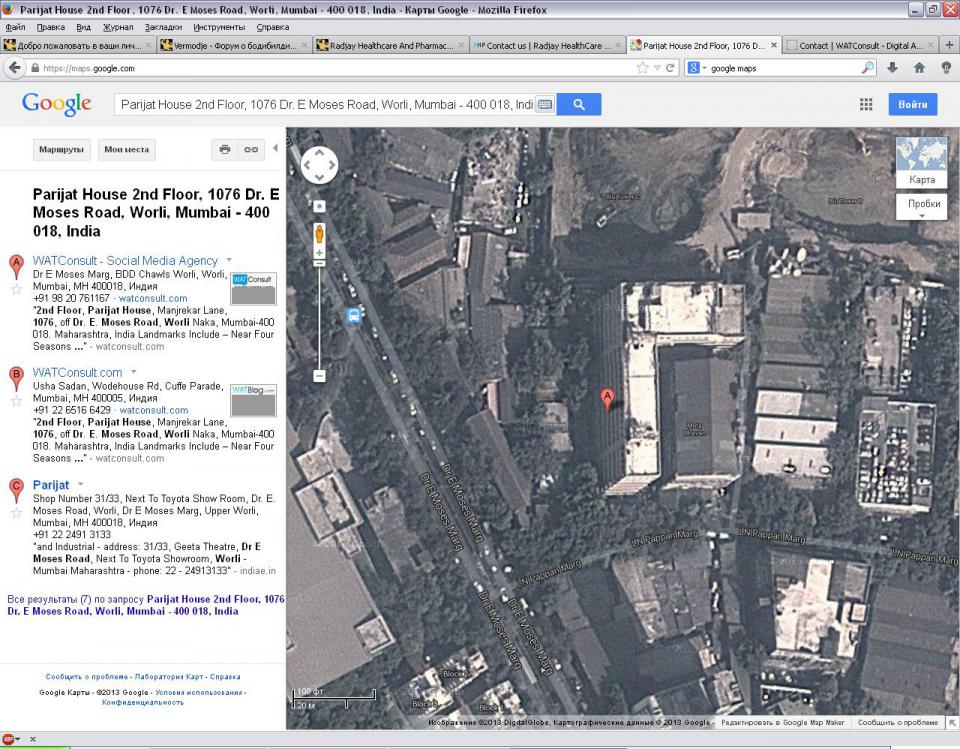
Task: Click the blue bus stop icon on map
Action: click(x=354, y=315)
